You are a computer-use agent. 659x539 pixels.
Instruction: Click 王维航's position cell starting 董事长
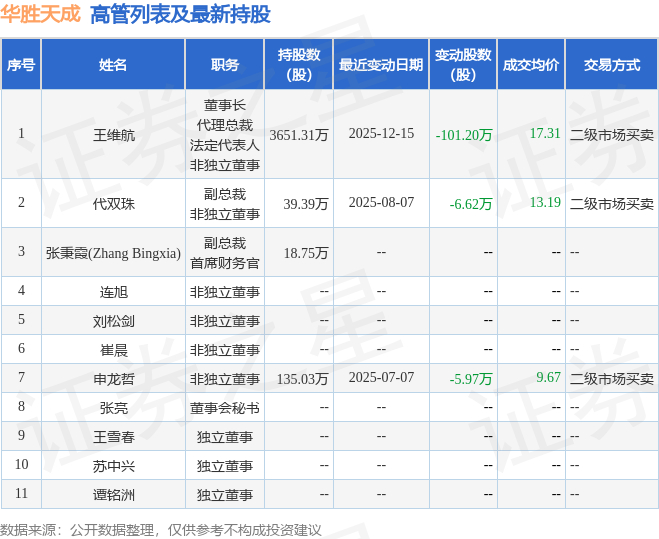225,135
